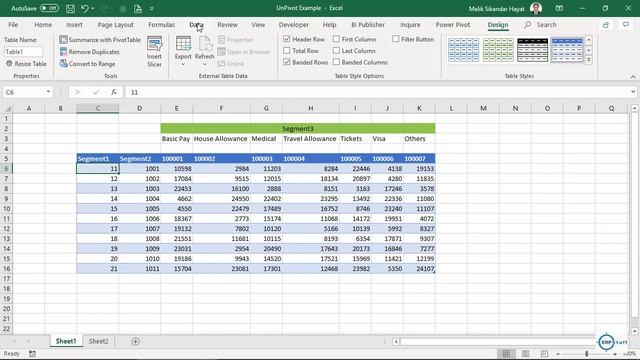The image size is (640, 360).
Task: Toggle the AutoSave switch
Action: (x=49, y=8)
